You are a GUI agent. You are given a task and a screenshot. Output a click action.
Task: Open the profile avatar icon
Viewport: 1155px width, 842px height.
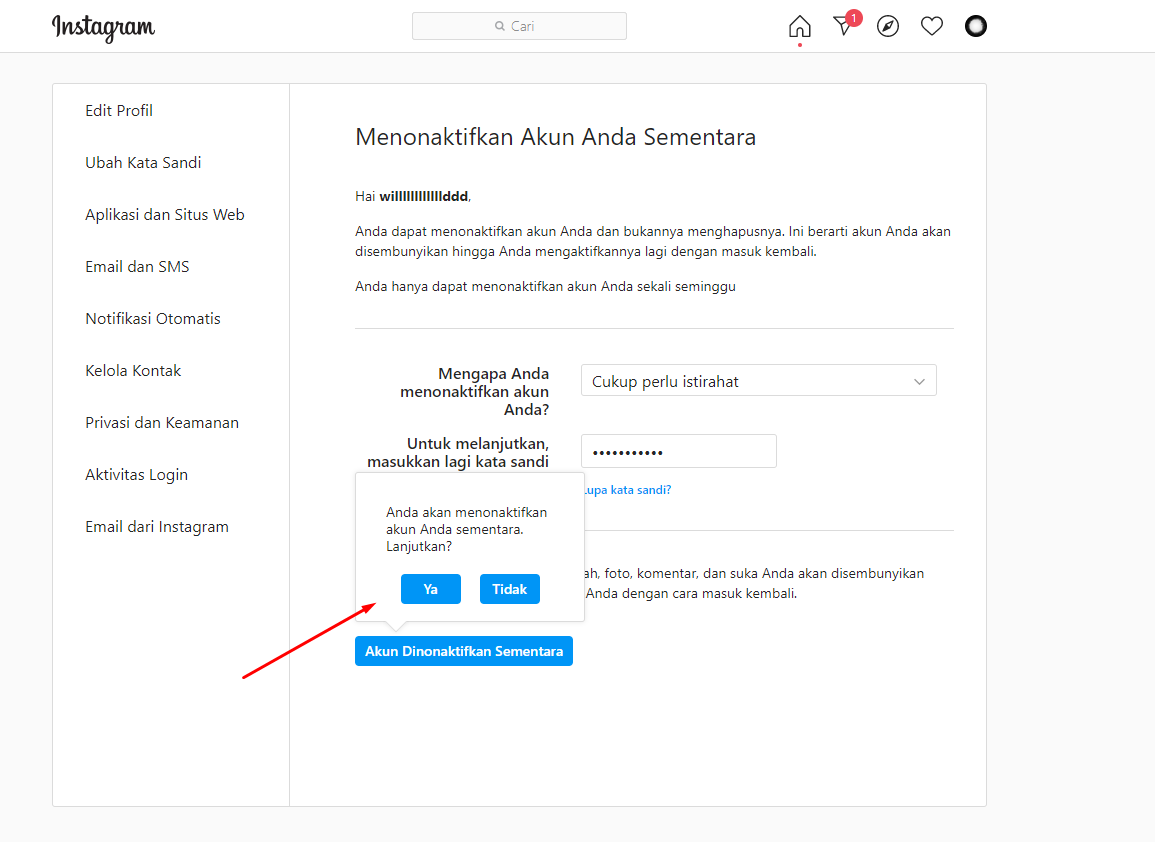(x=976, y=27)
